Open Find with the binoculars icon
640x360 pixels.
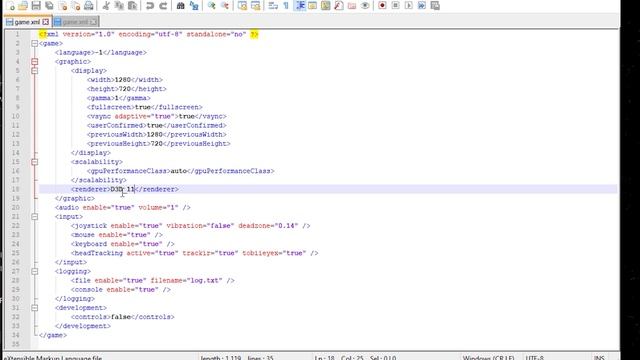(180, 6)
